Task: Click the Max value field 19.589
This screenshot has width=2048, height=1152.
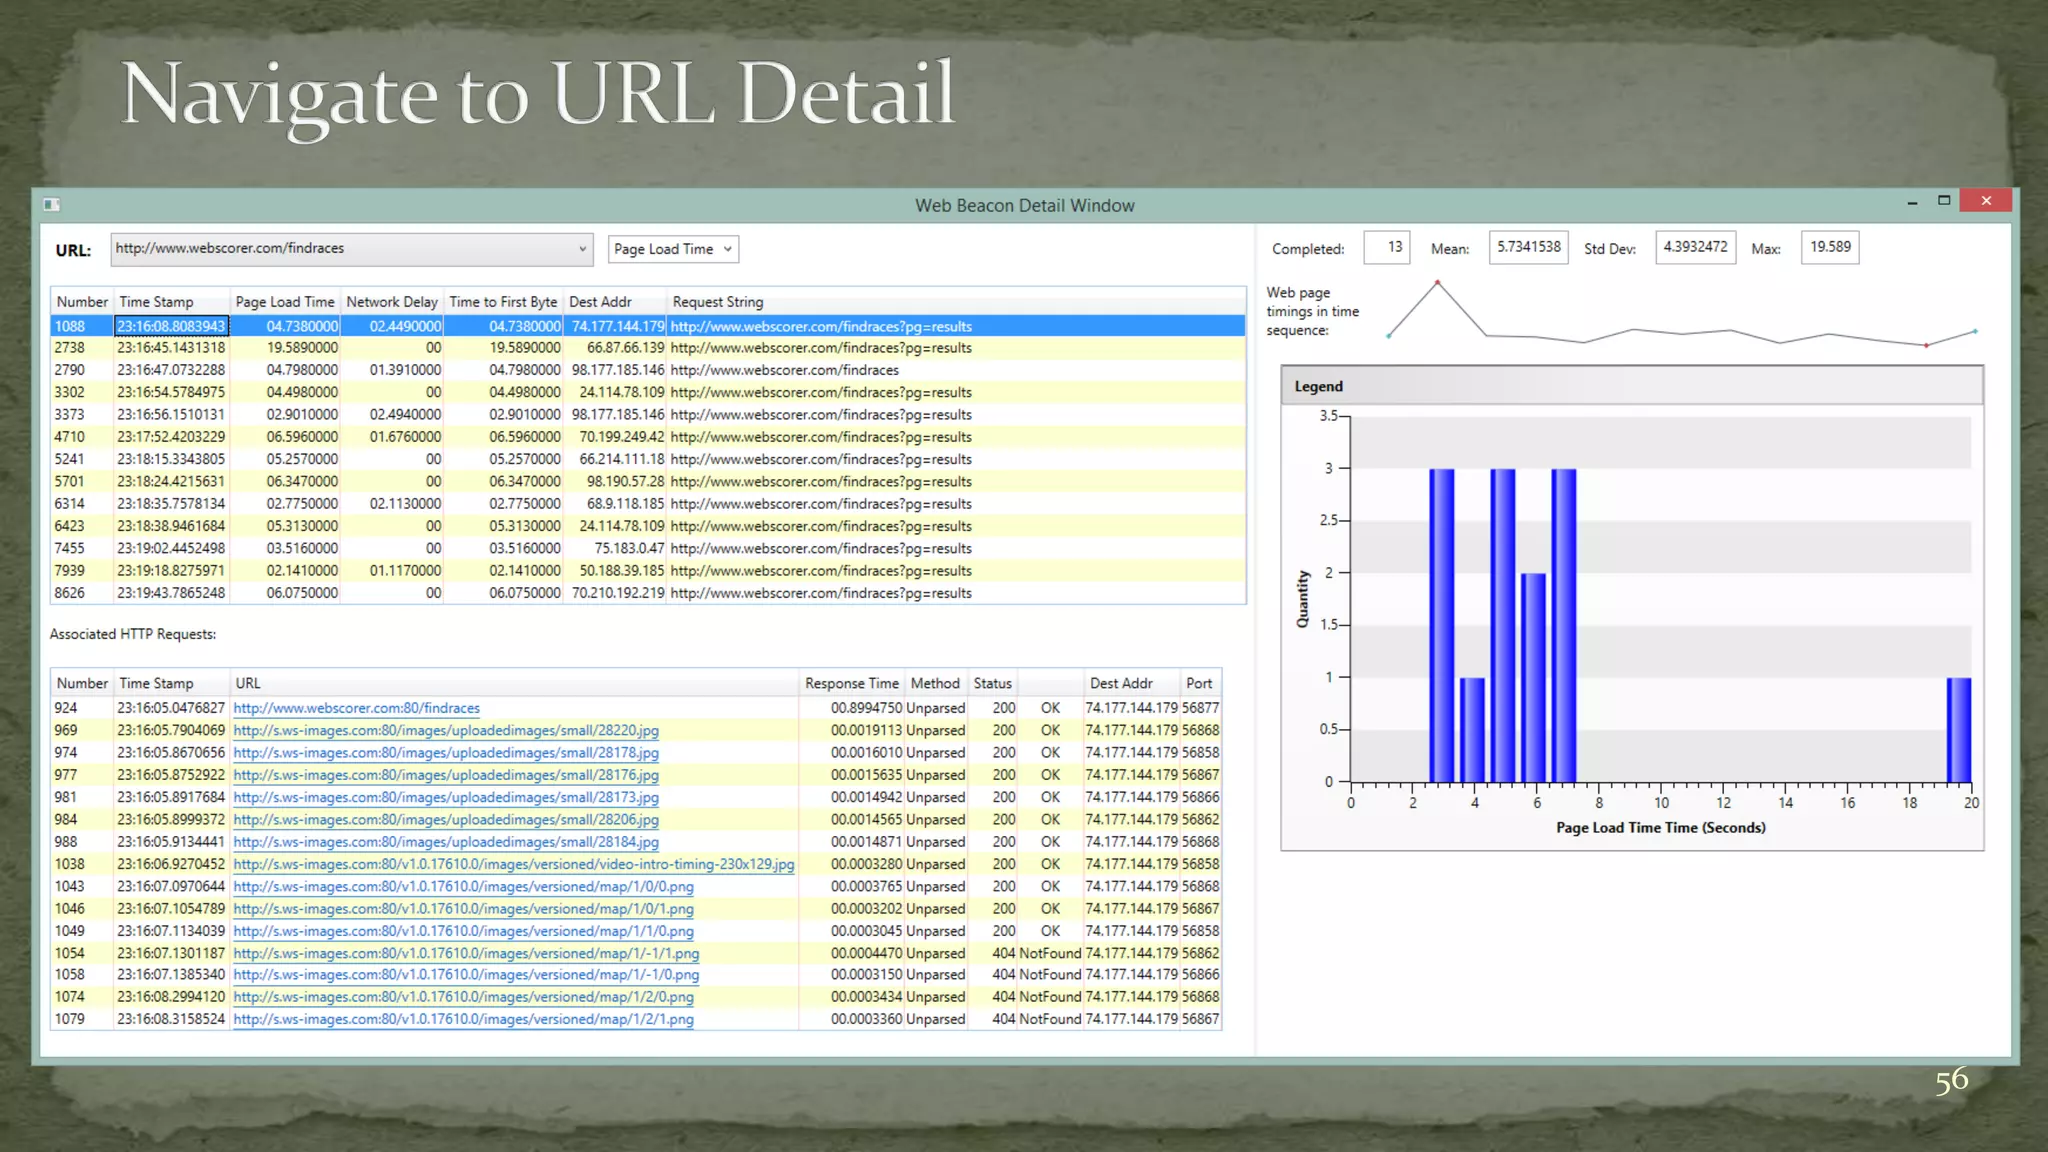Action: pyautogui.click(x=1829, y=247)
